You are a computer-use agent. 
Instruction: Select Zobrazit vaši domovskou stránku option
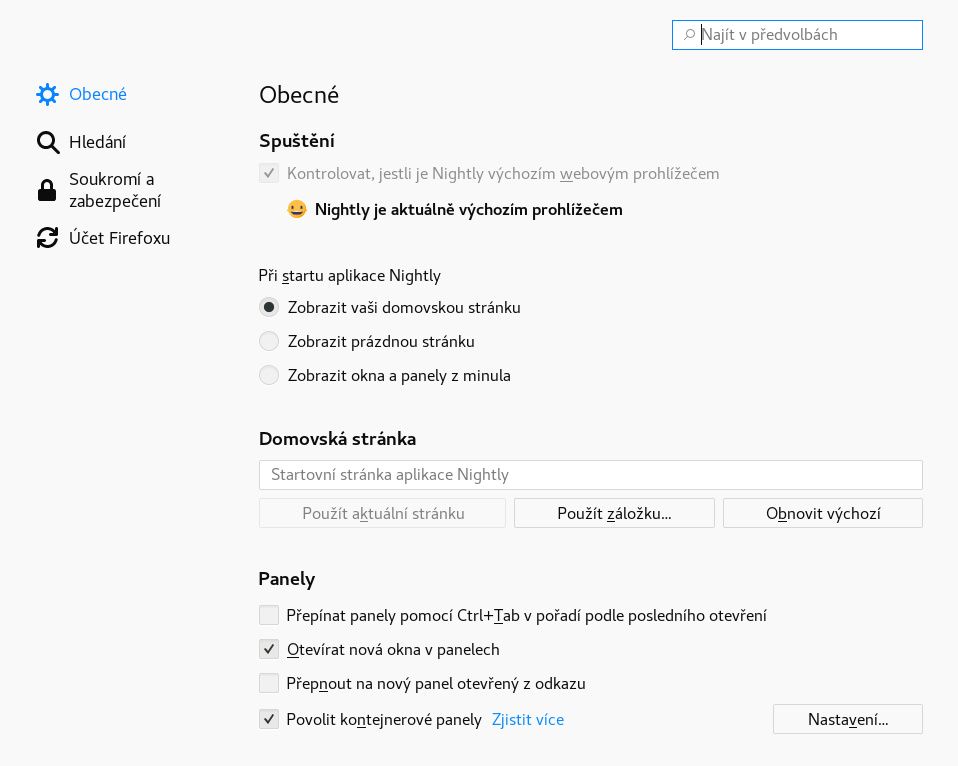(269, 307)
